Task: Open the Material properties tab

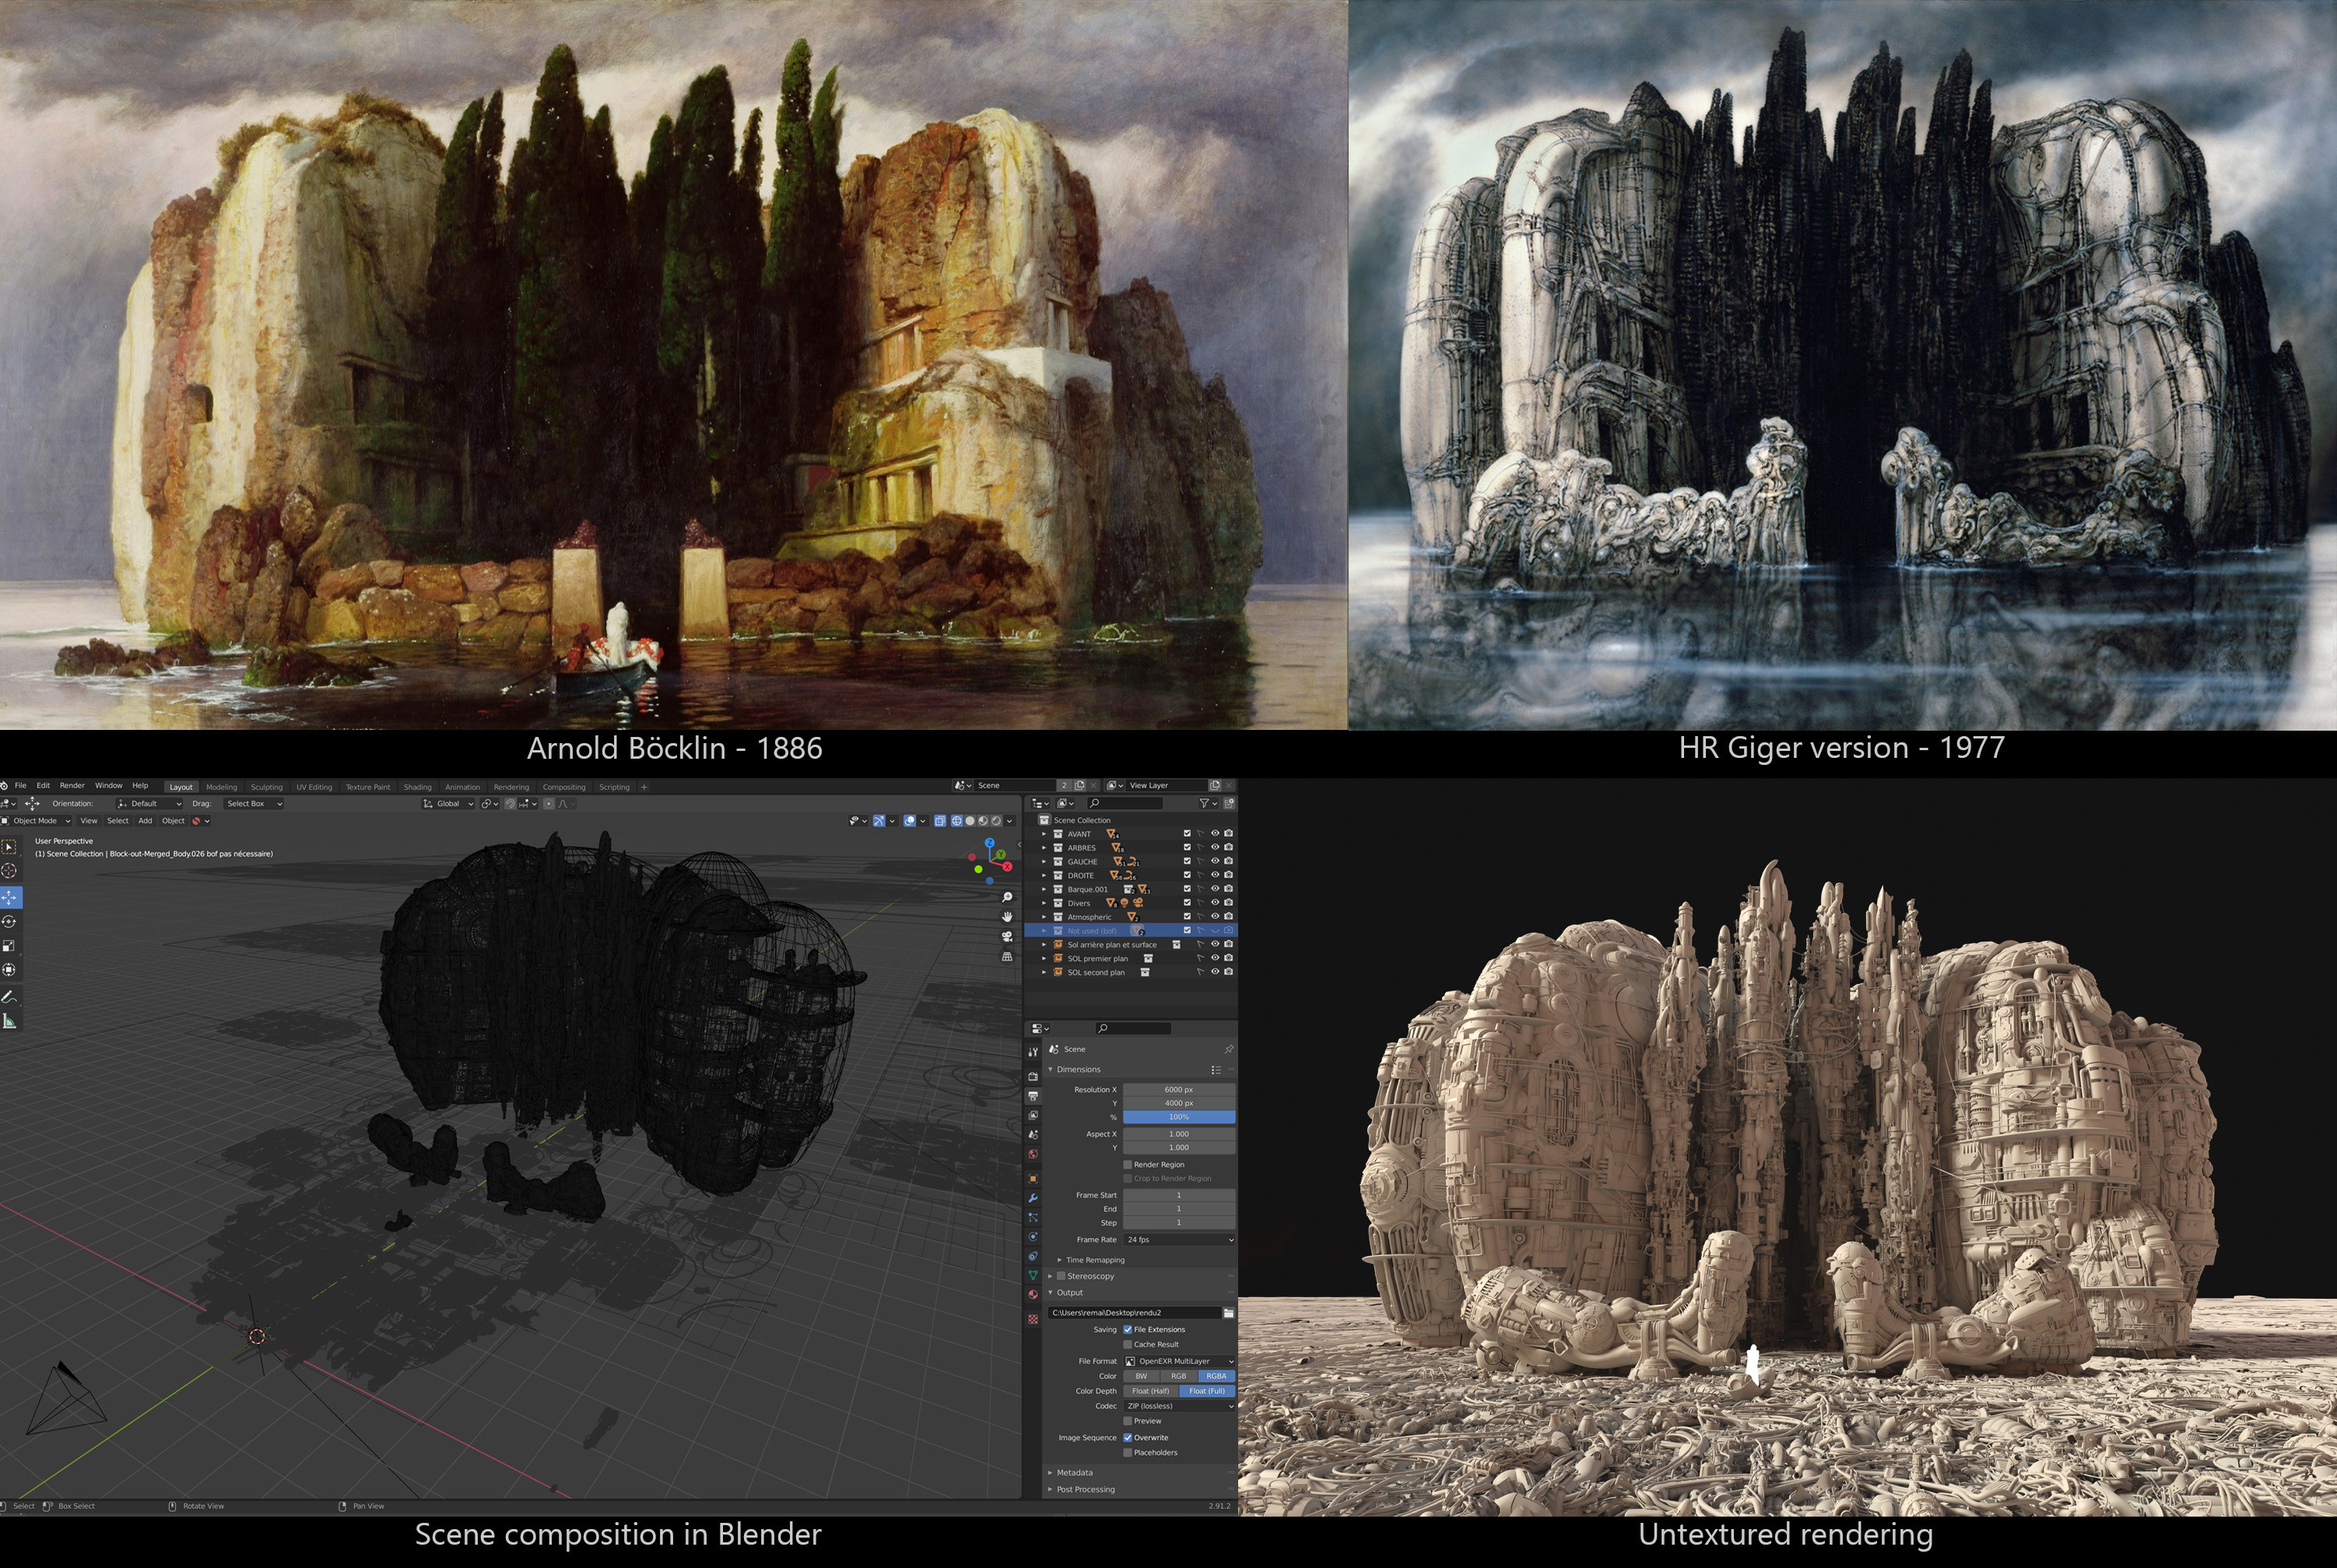Action: (1034, 1295)
